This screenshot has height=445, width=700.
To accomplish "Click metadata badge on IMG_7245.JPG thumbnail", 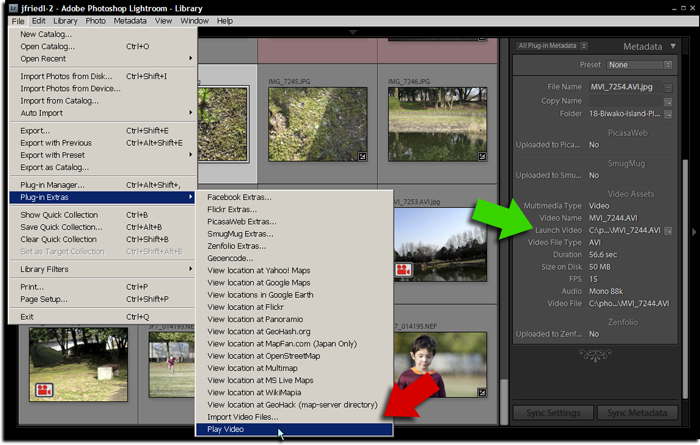I will [x=362, y=156].
